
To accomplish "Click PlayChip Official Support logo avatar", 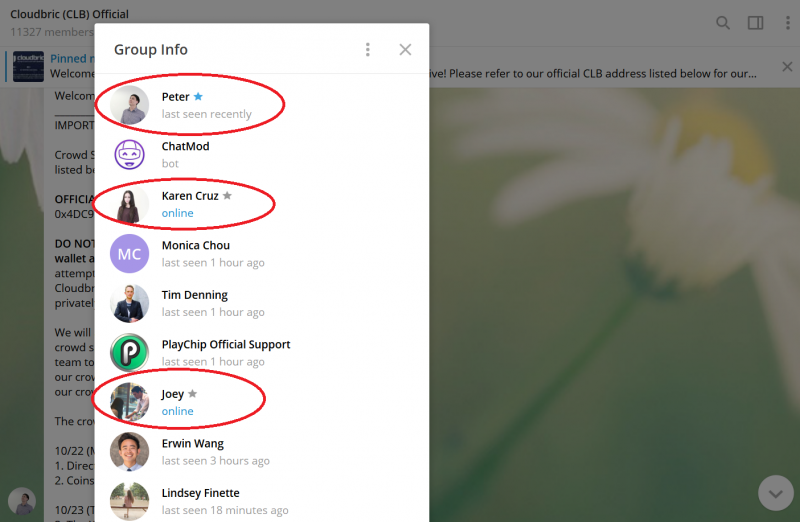I will click(x=130, y=353).
